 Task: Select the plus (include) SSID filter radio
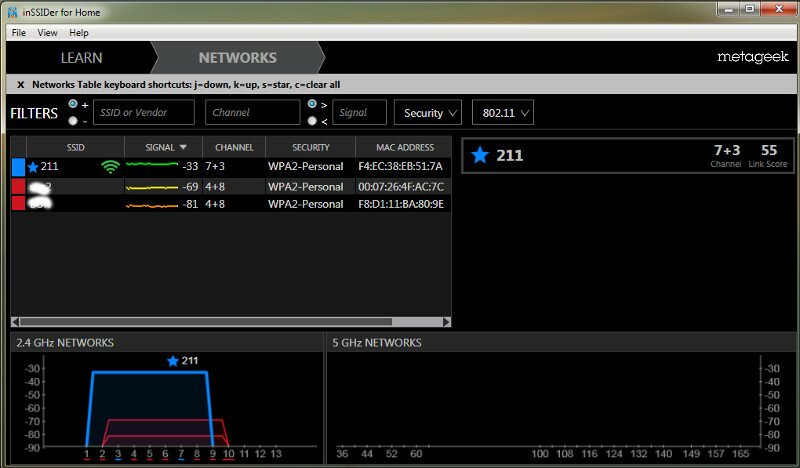pyautogui.click(x=73, y=104)
